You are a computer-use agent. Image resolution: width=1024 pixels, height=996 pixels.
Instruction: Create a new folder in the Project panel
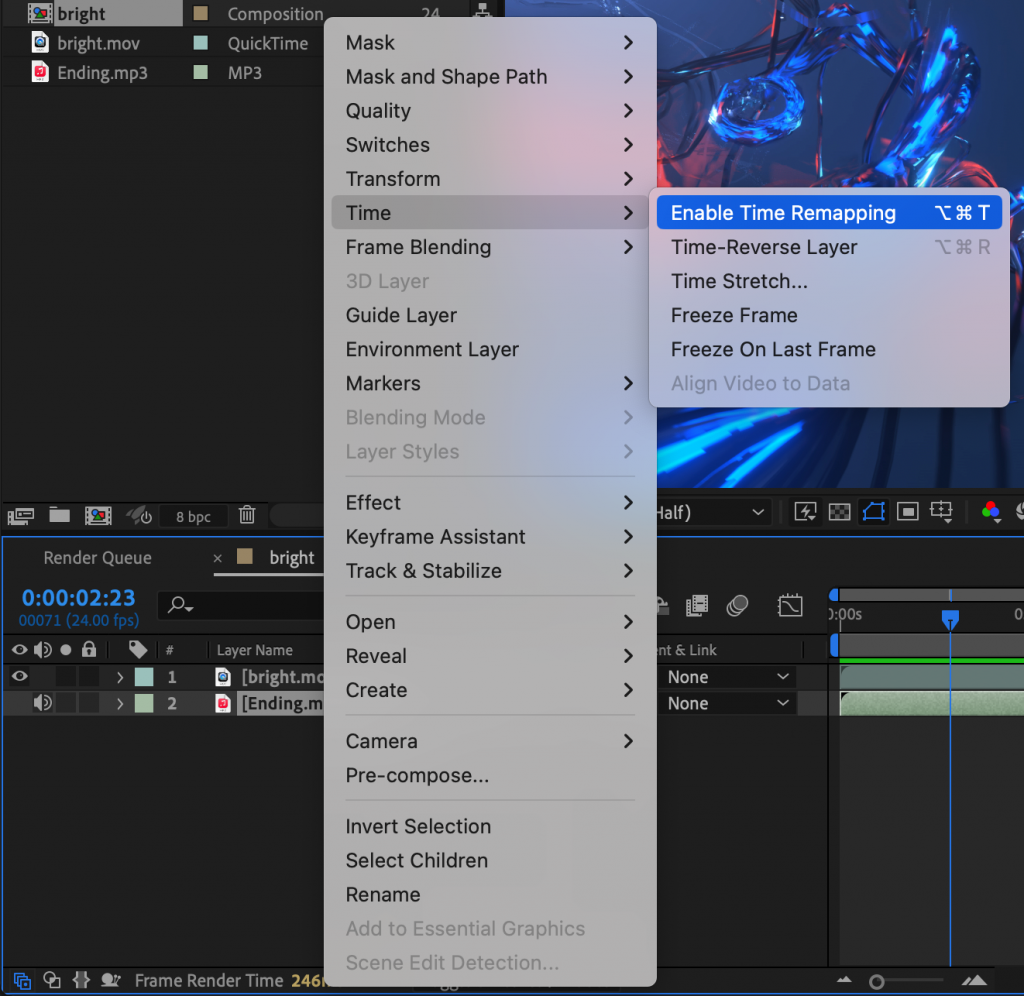[59, 516]
